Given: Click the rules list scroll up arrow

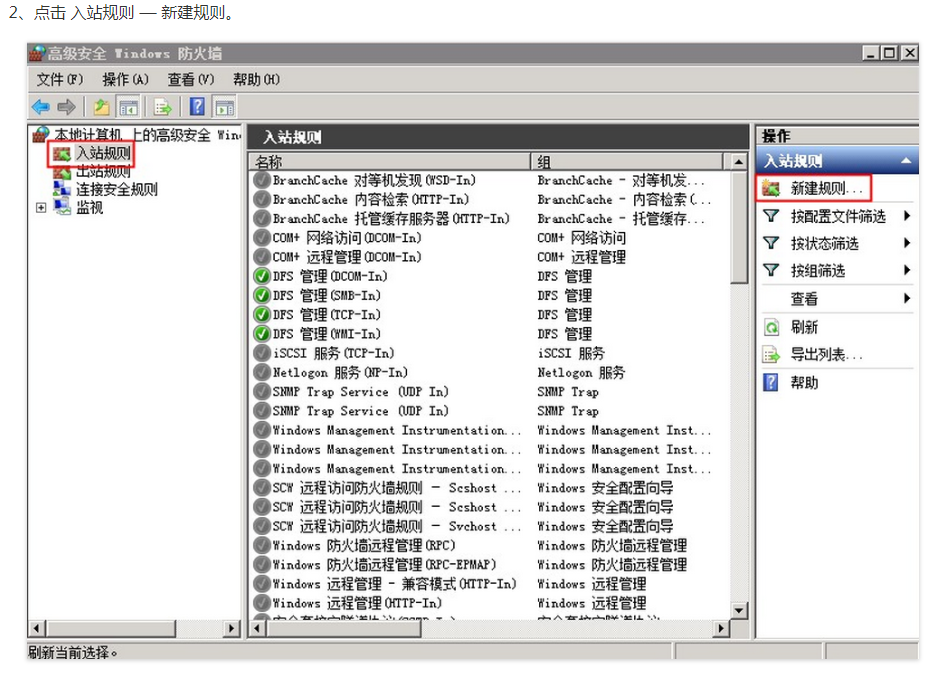Looking at the screenshot, I should pyautogui.click(x=739, y=162).
